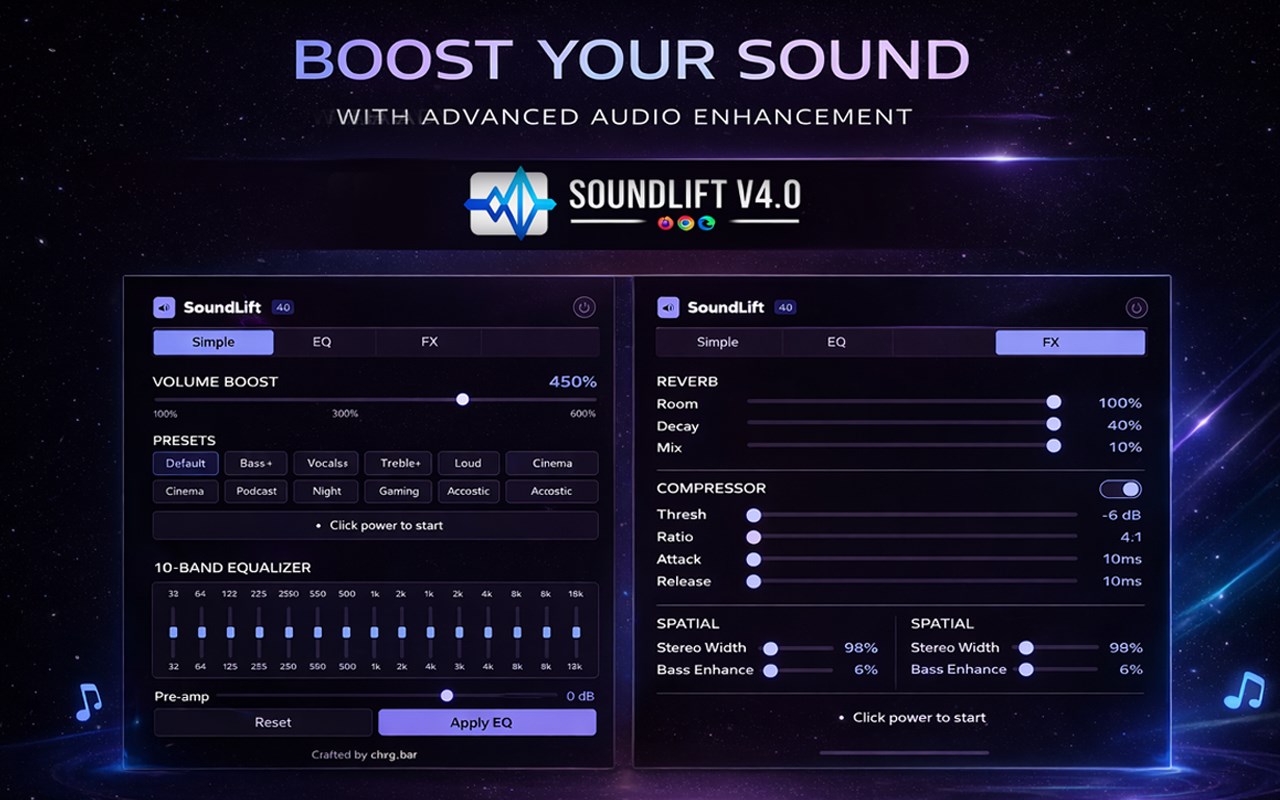
Task: Click the Compressor Ratio slider
Action: click(x=912, y=537)
